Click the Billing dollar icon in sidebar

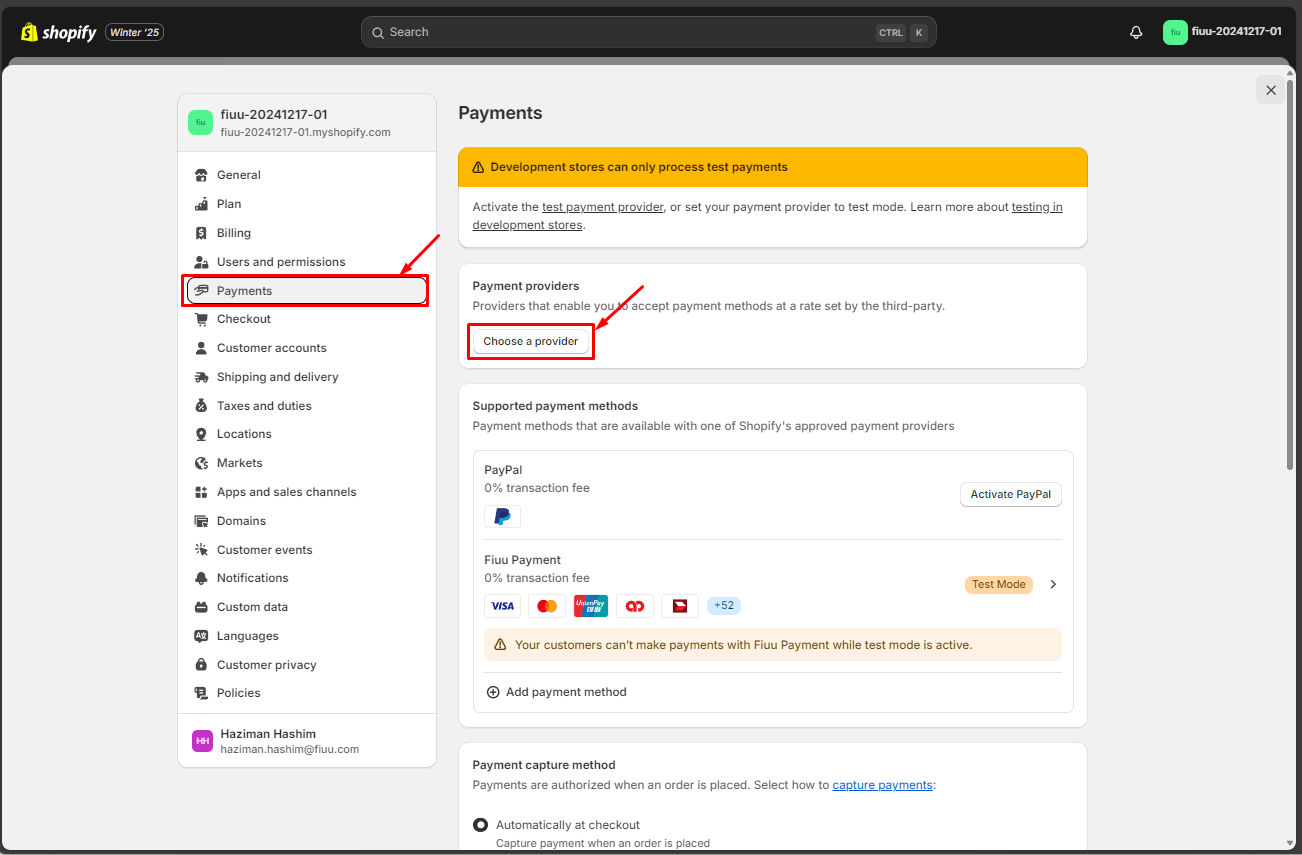click(x=200, y=233)
